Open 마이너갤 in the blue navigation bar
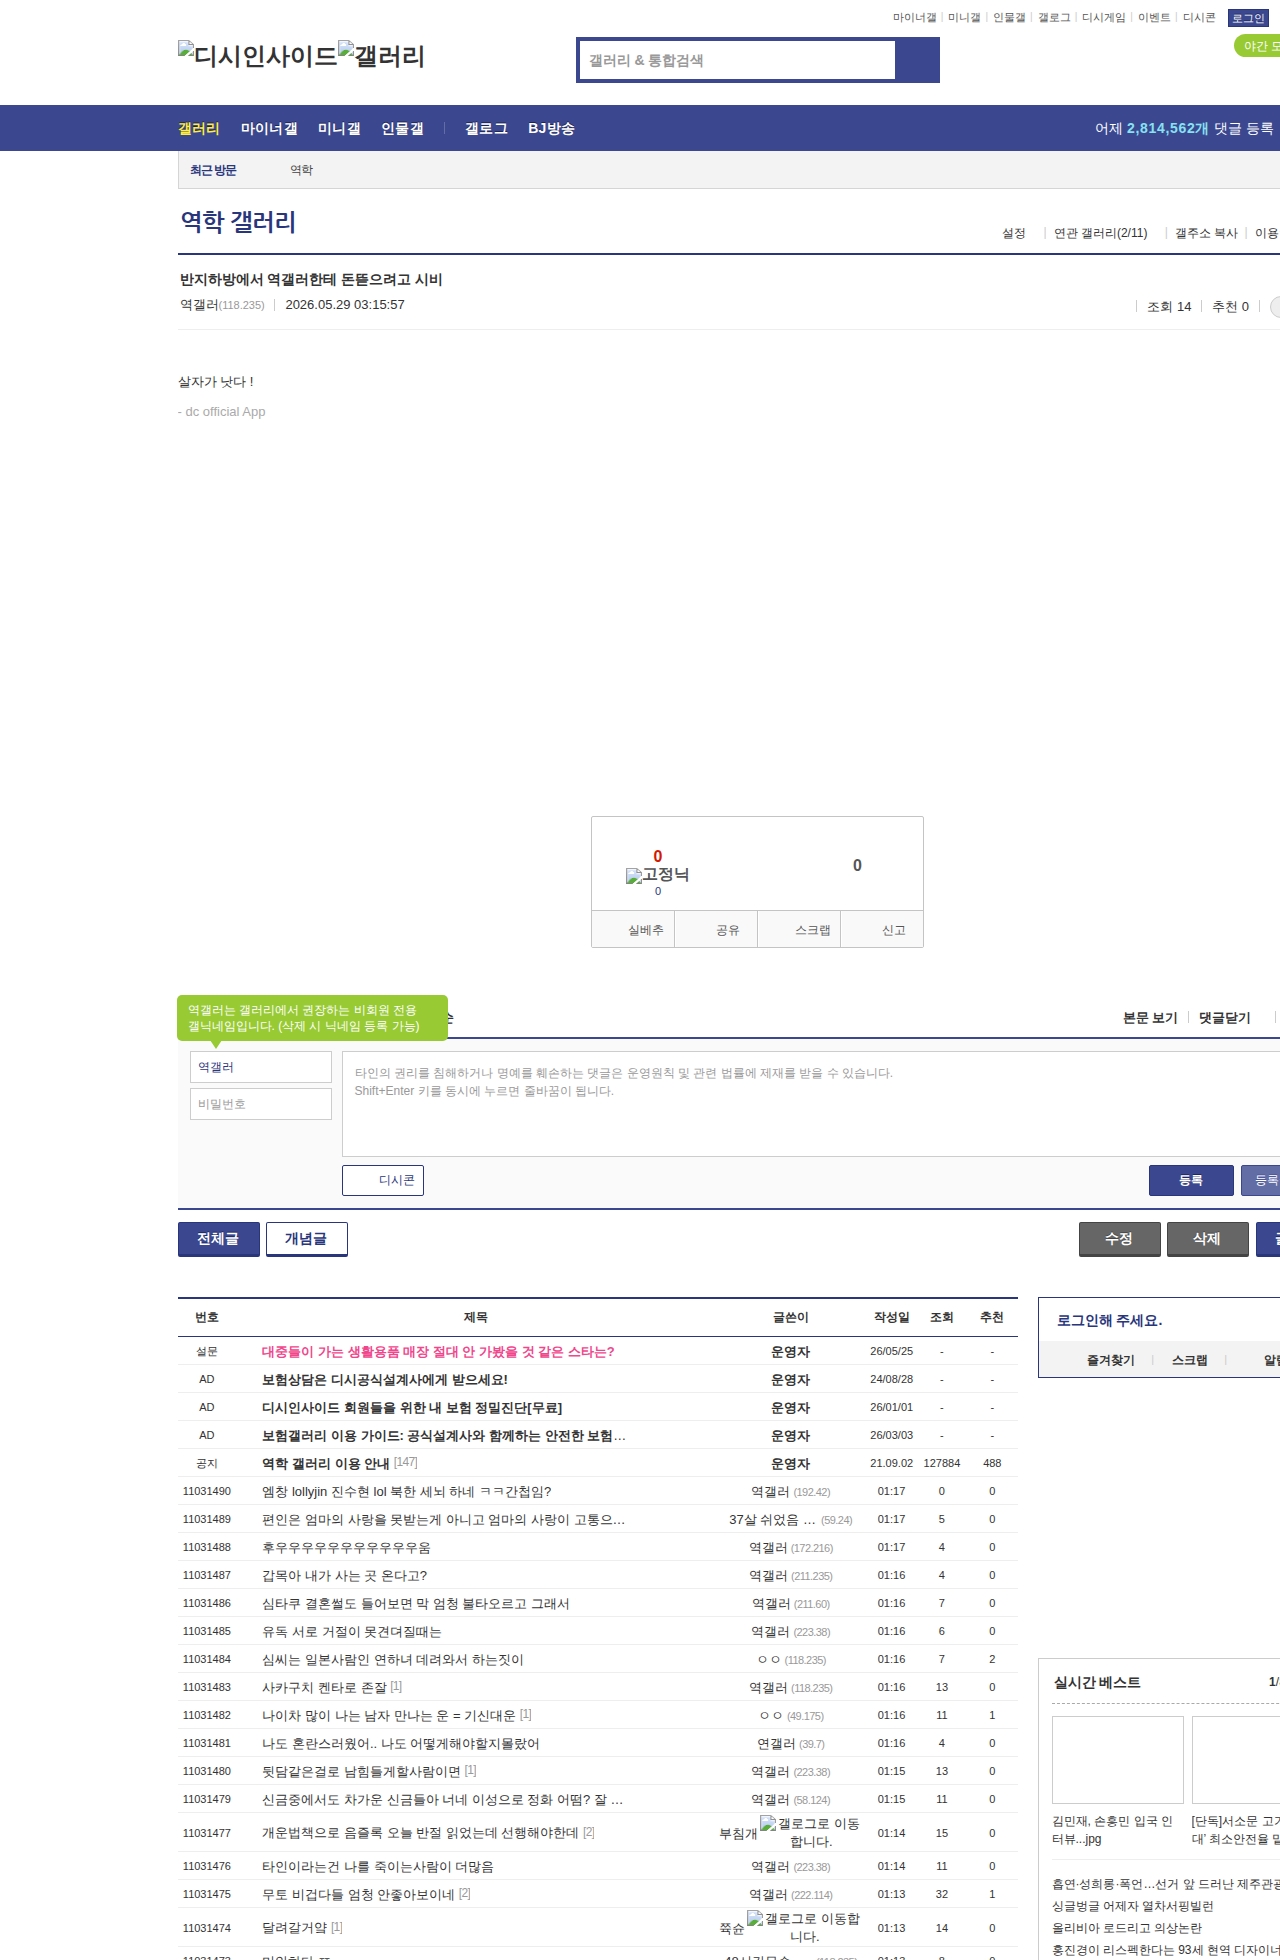This screenshot has width=1280, height=1960. click(x=269, y=128)
